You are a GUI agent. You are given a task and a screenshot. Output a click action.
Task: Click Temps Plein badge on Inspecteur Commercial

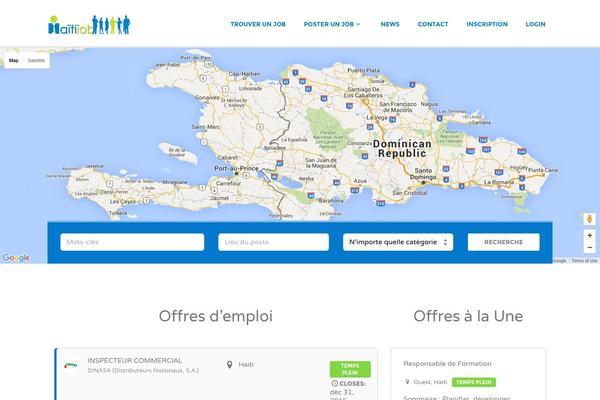[350, 369]
